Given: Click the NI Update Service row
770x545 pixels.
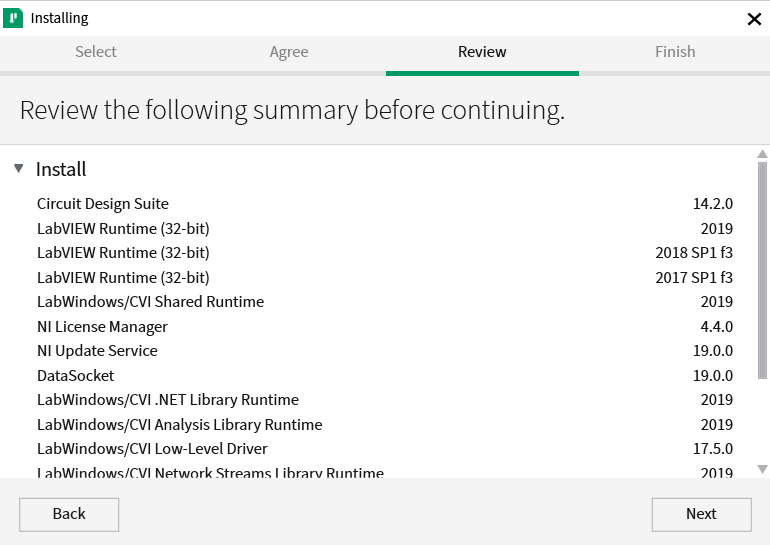Looking at the screenshot, I should pyautogui.click(x=385, y=351).
